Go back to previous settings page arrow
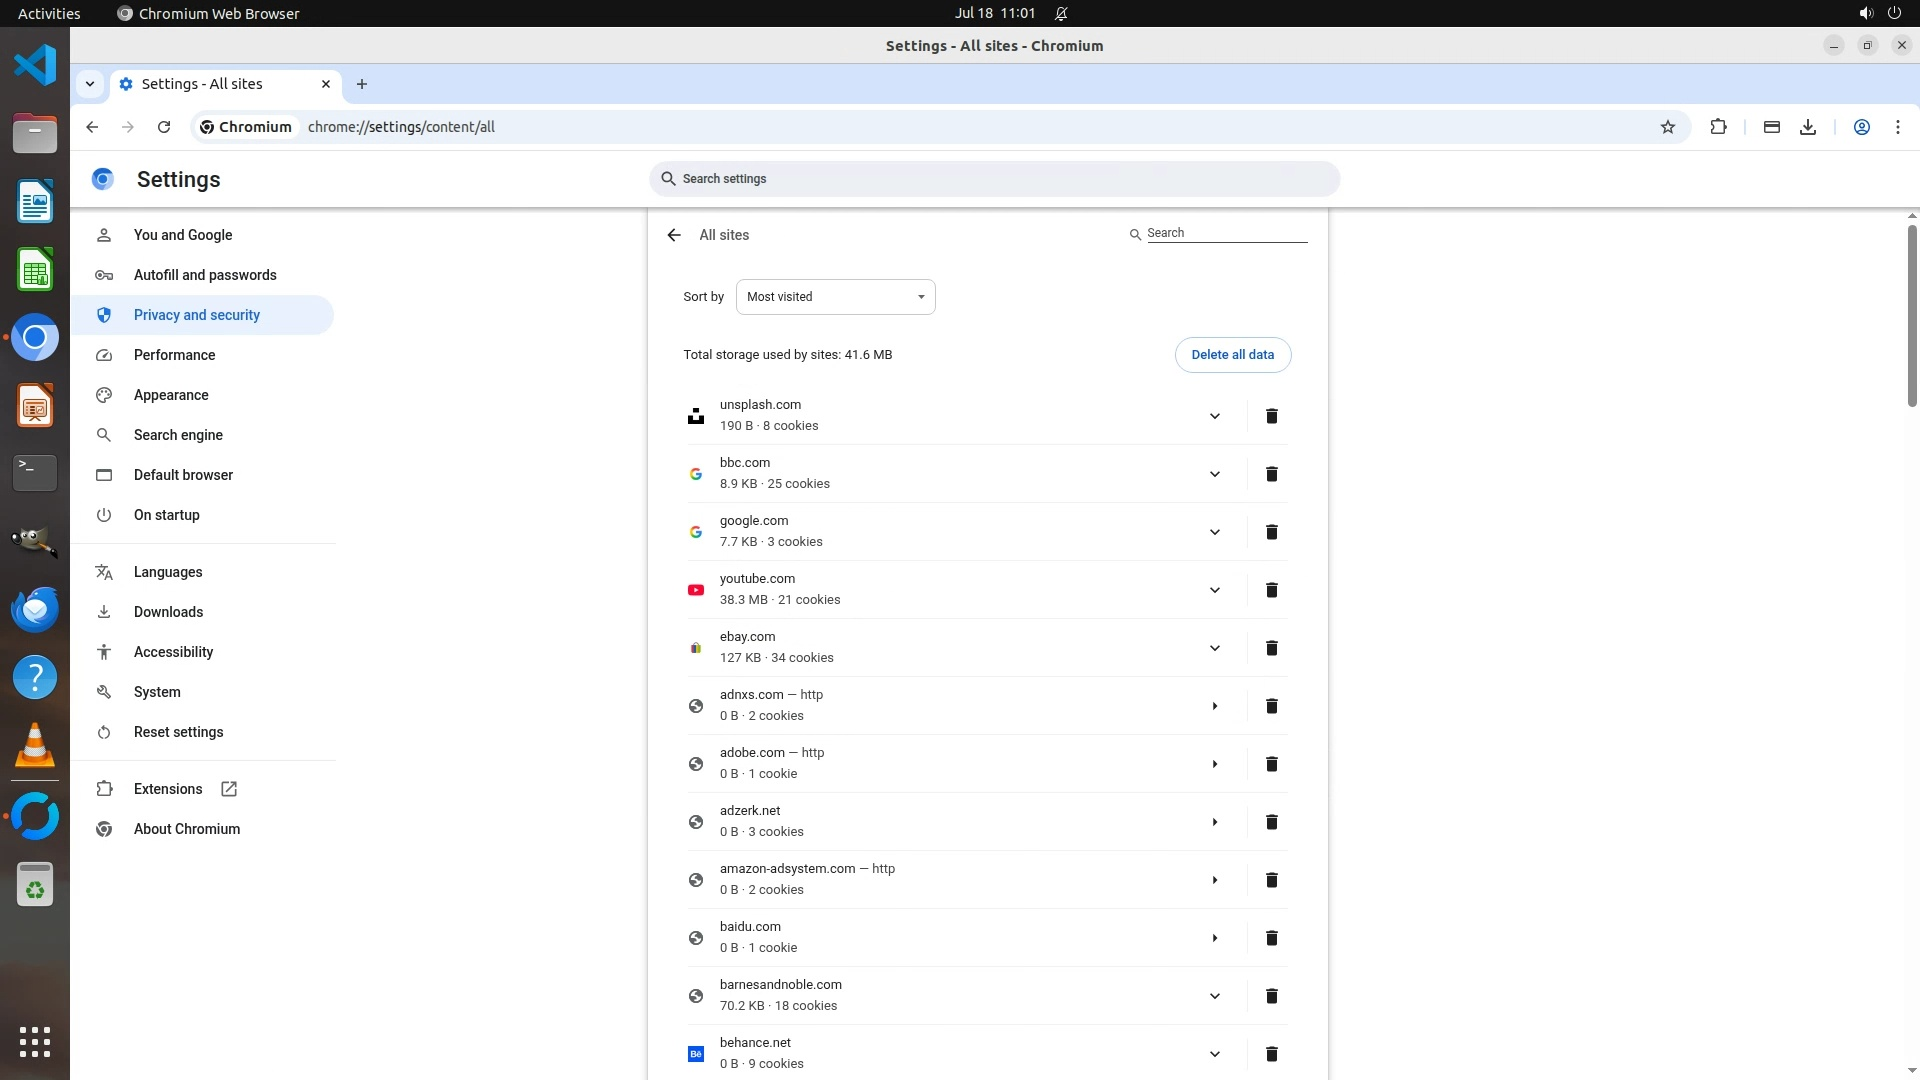The width and height of the screenshot is (1920, 1080). (674, 235)
